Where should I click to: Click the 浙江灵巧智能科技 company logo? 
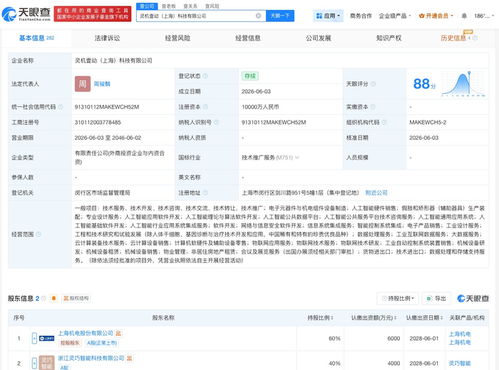pyautogui.click(x=47, y=363)
